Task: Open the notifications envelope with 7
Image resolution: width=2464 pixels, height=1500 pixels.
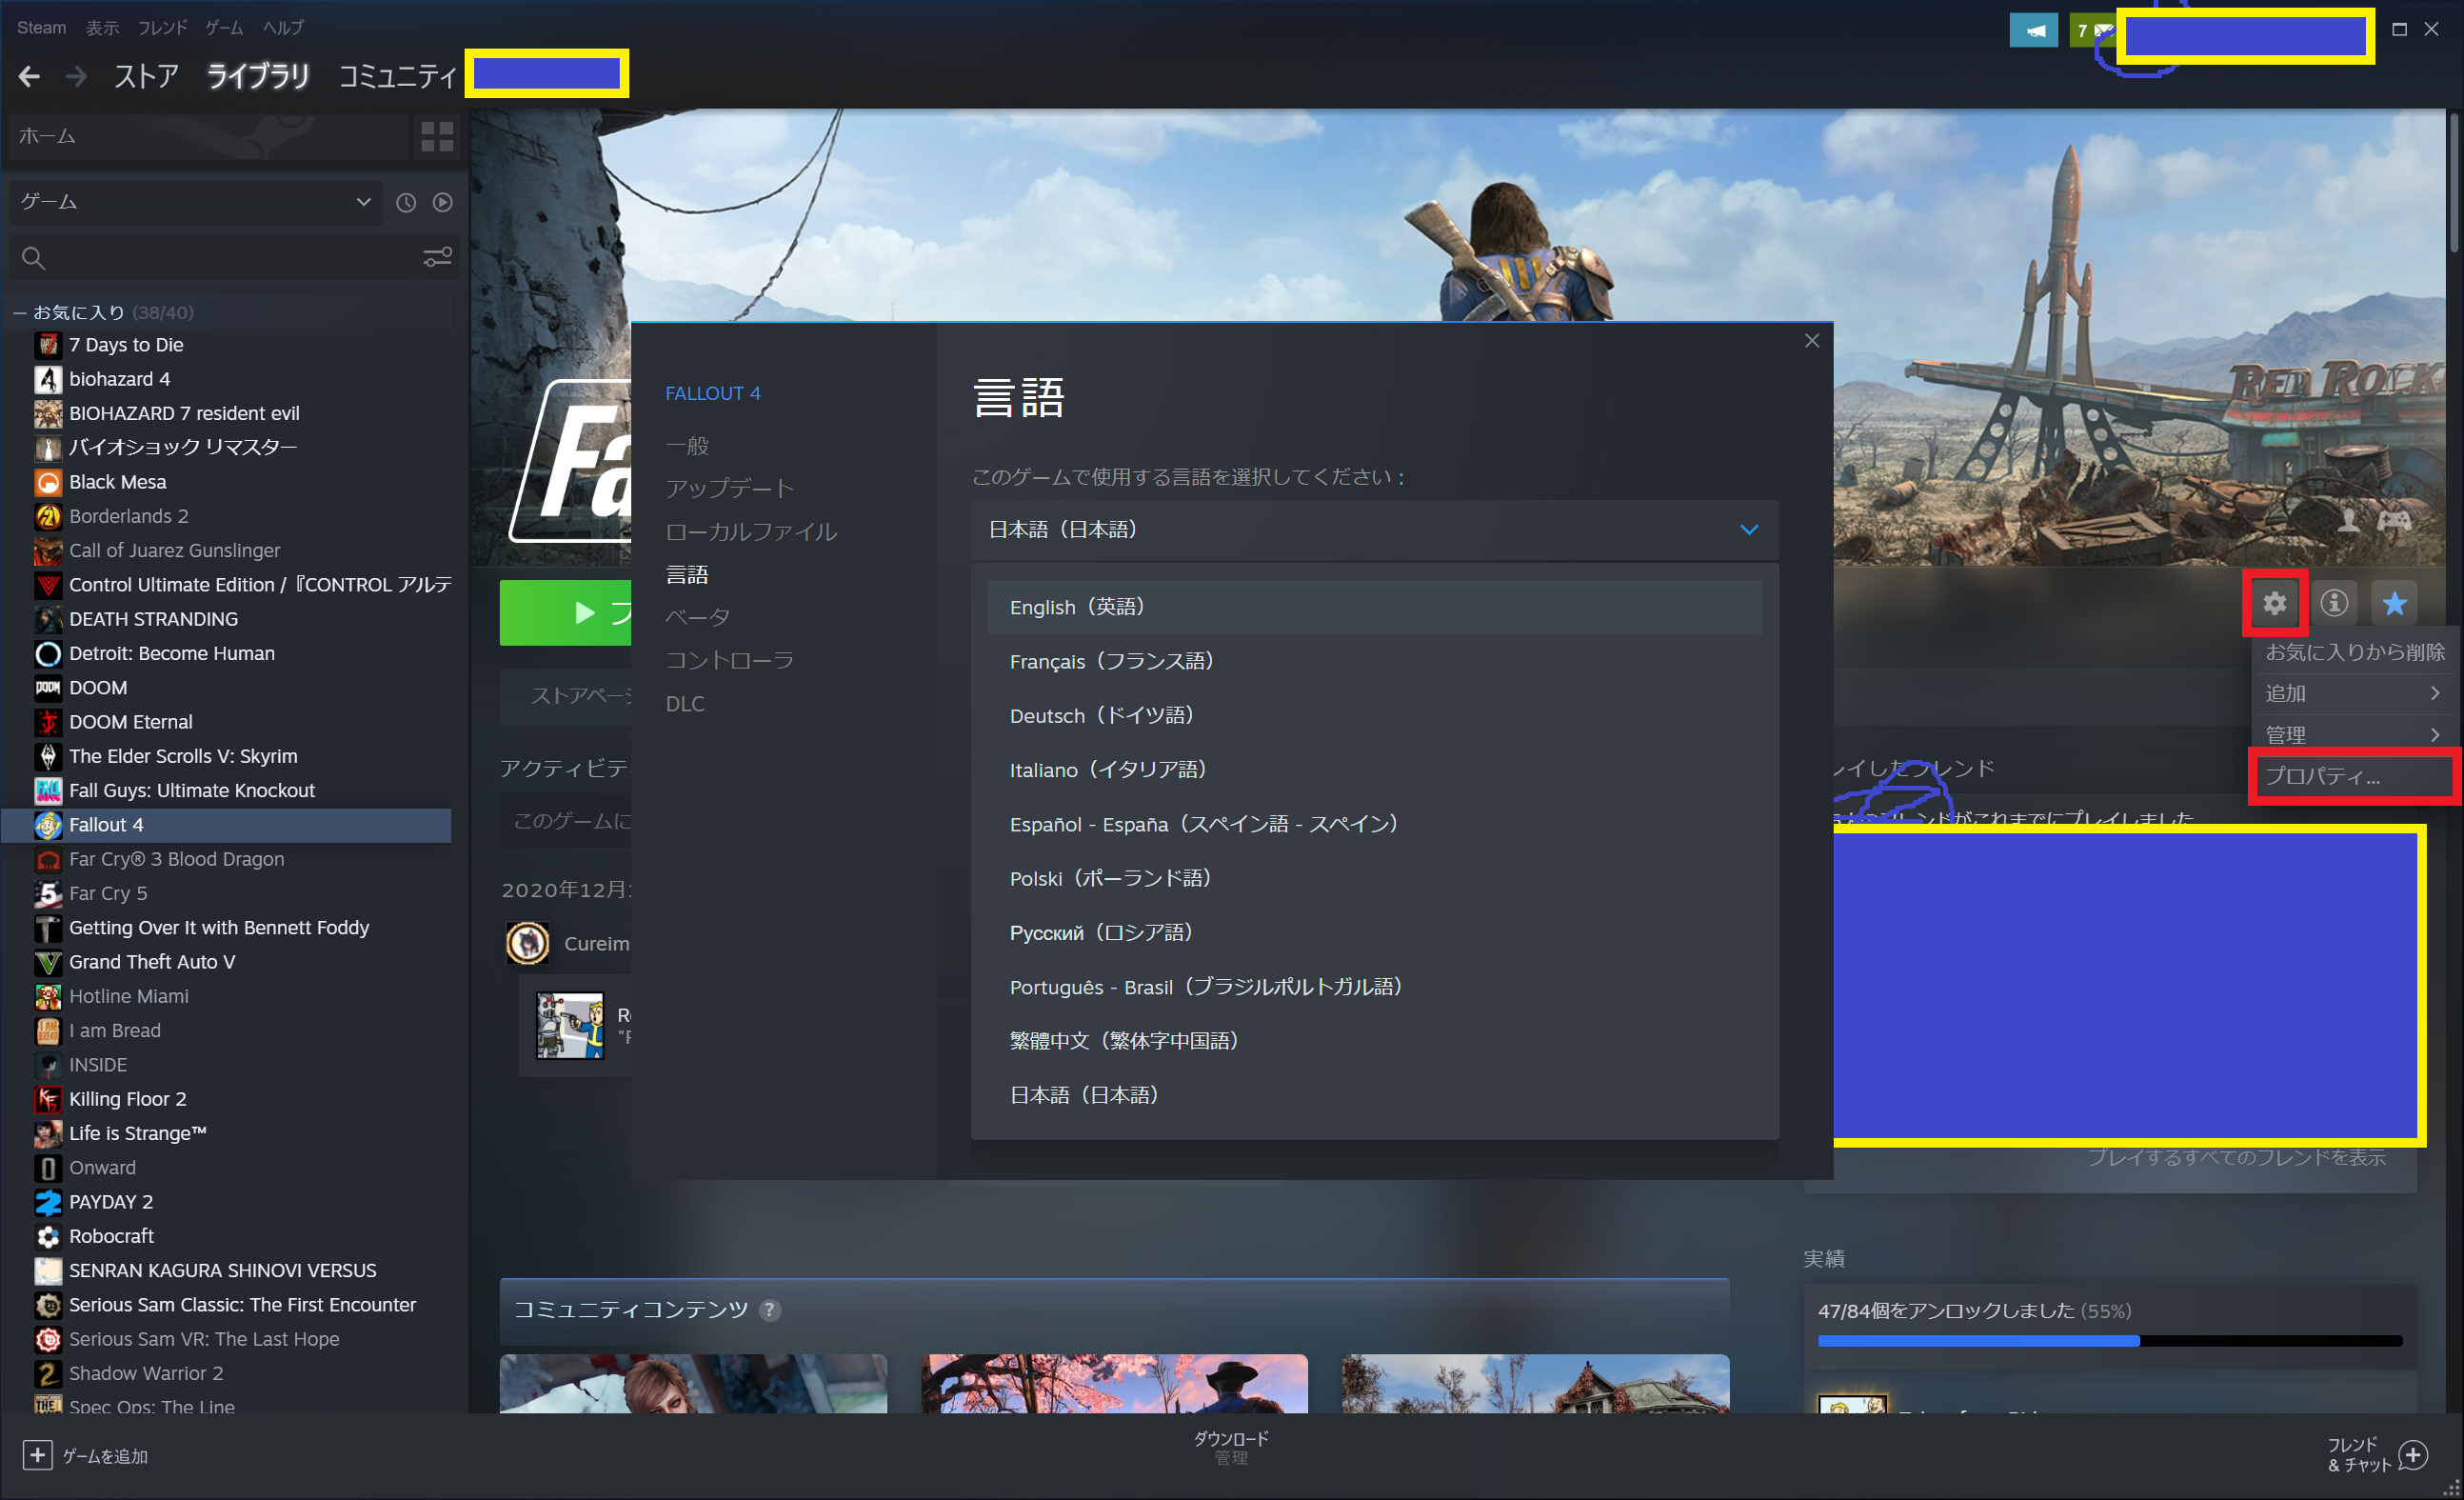Action: 2093,30
